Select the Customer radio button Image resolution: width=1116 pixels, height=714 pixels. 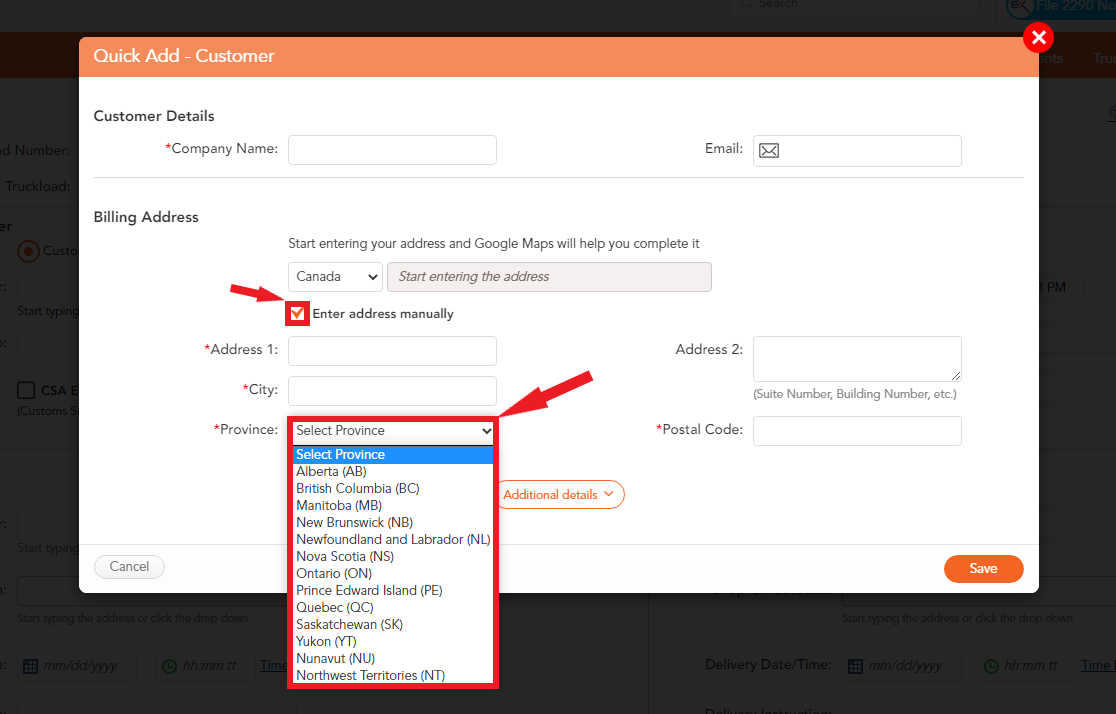28,251
